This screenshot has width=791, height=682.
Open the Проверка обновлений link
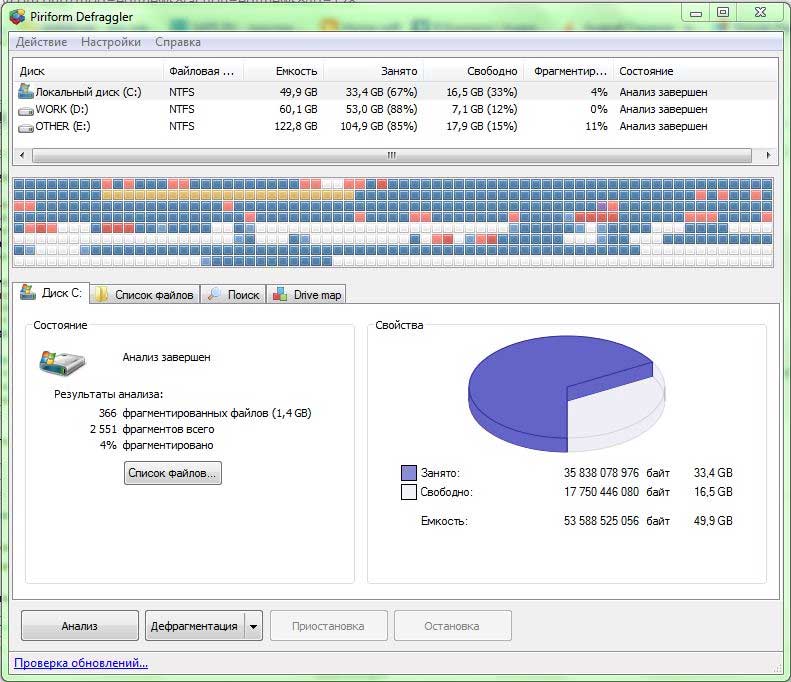[81, 663]
